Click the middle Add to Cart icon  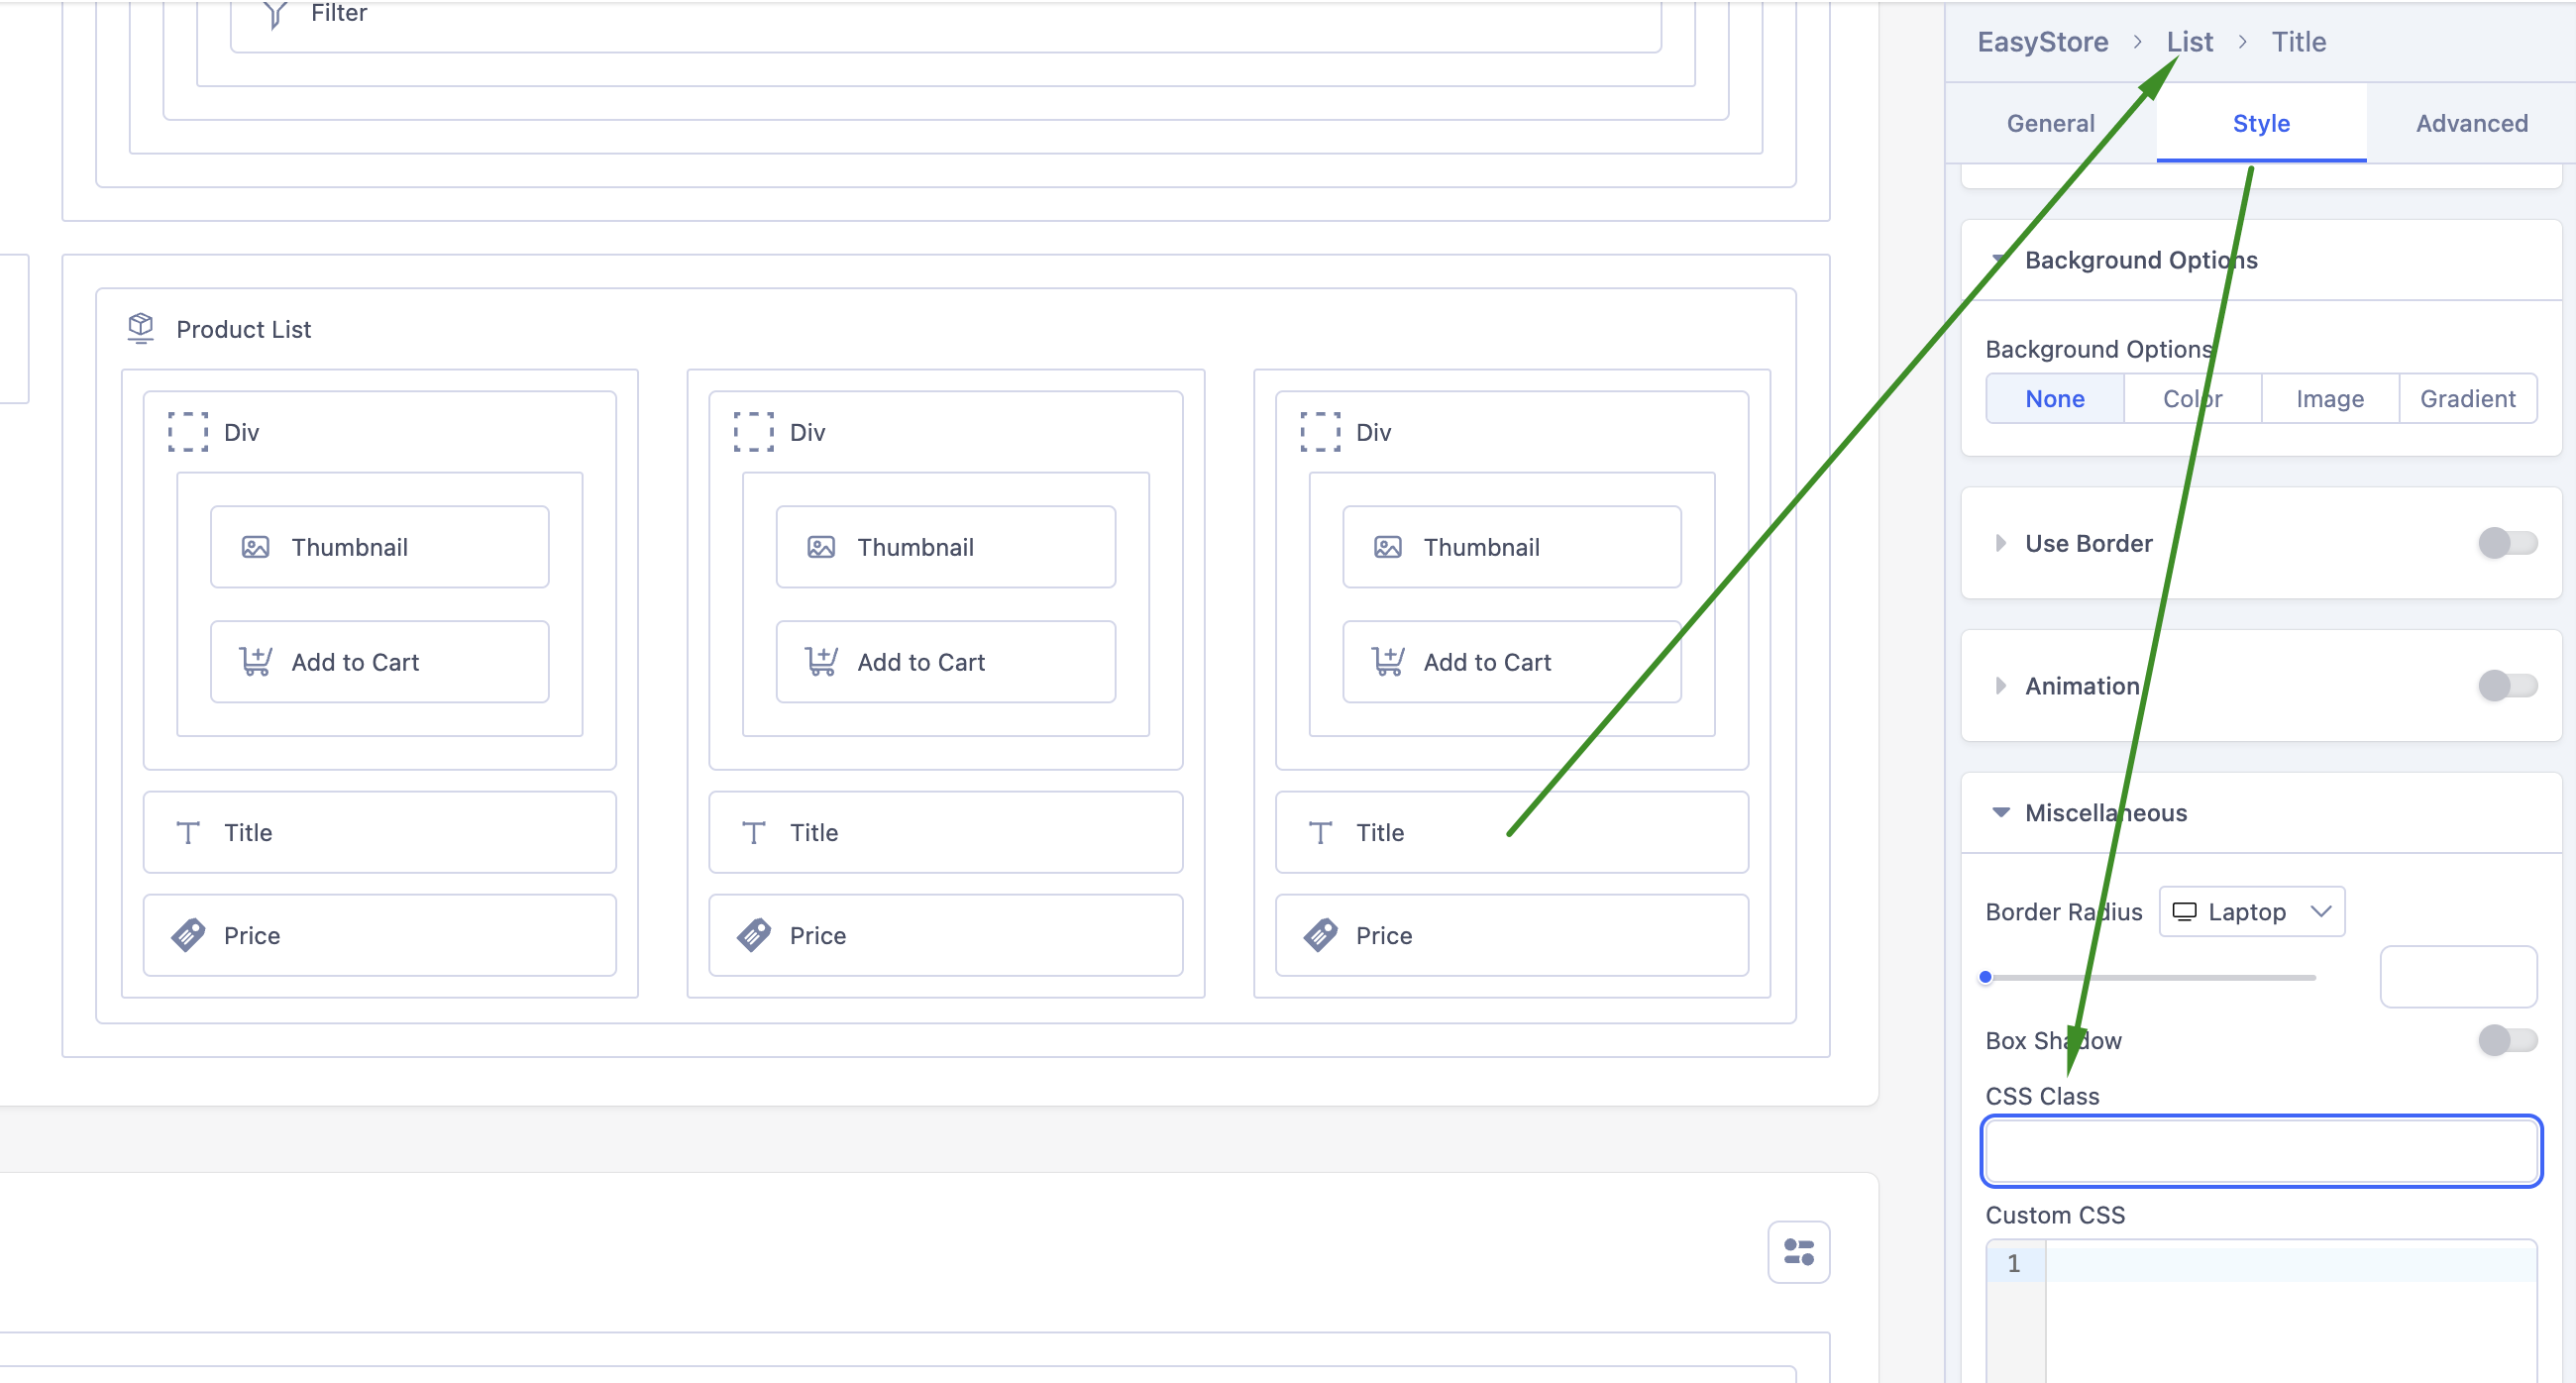(x=821, y=661)
